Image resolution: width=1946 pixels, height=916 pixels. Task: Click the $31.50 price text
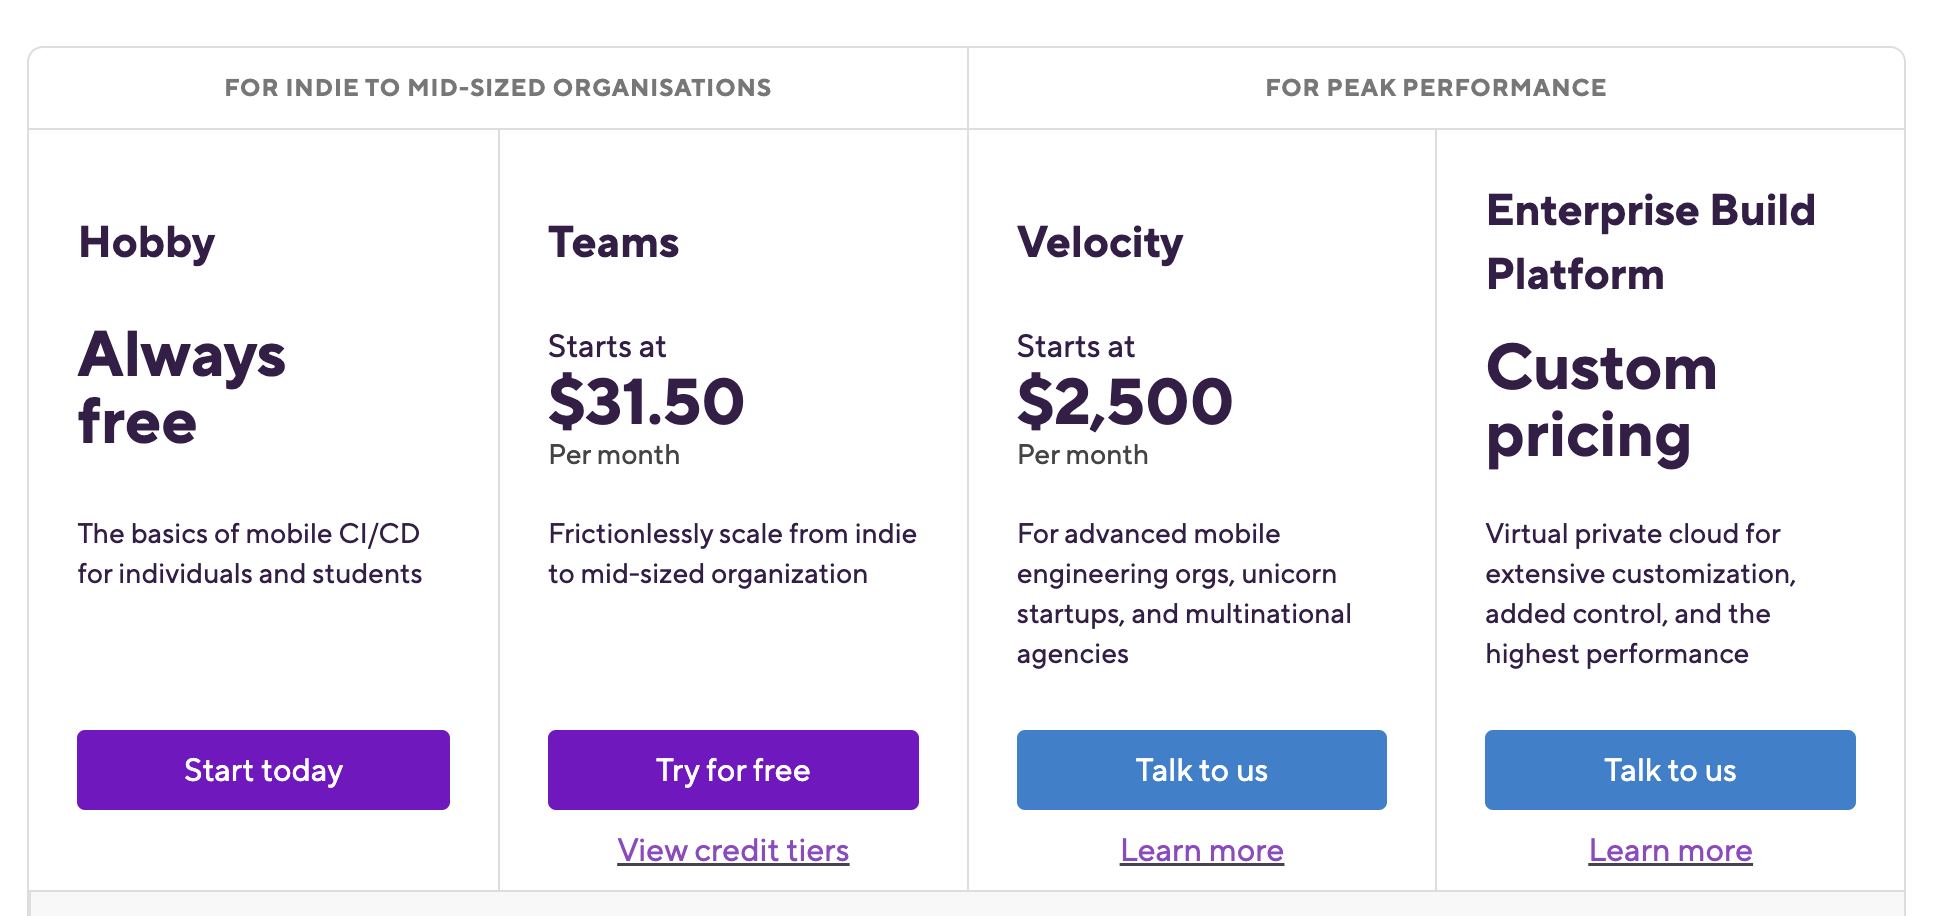pyautogui.click(x=646, y=401)
